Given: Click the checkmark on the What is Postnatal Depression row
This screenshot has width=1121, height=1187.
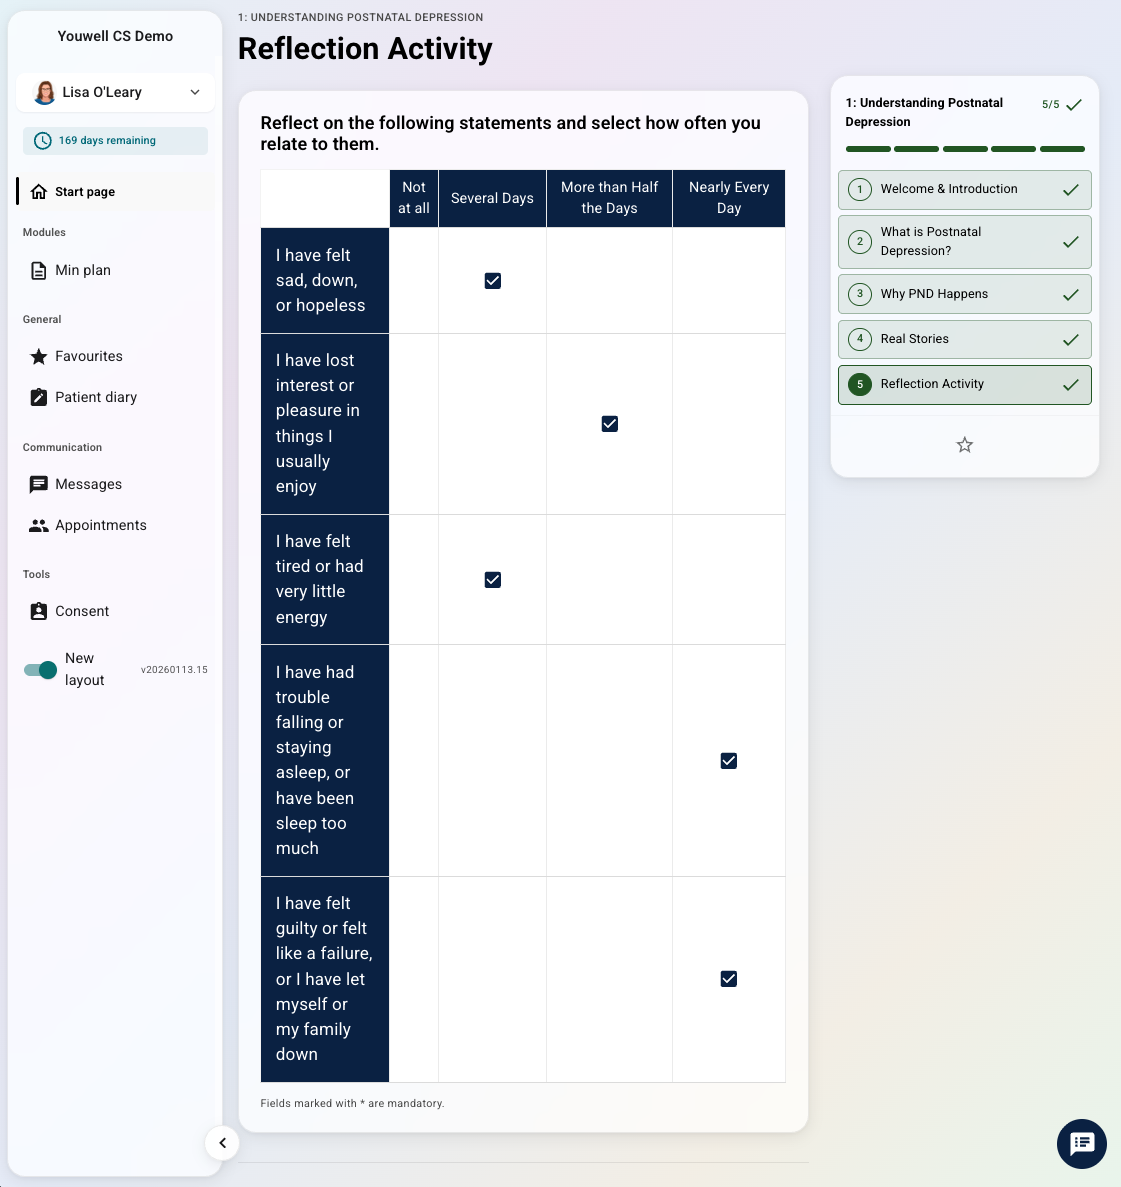Looking at the screenshot, I should tap(1070, 242).
